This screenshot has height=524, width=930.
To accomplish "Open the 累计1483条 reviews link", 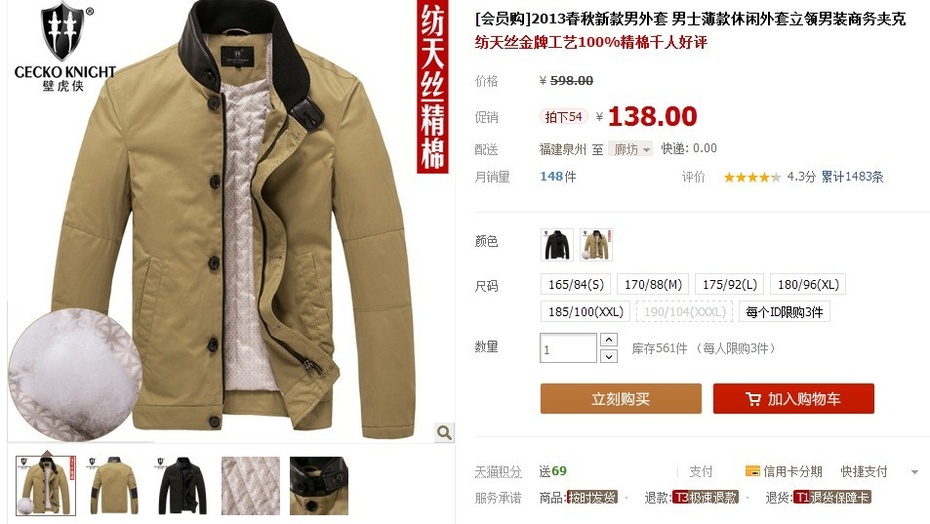I will (x=852, y=177).
